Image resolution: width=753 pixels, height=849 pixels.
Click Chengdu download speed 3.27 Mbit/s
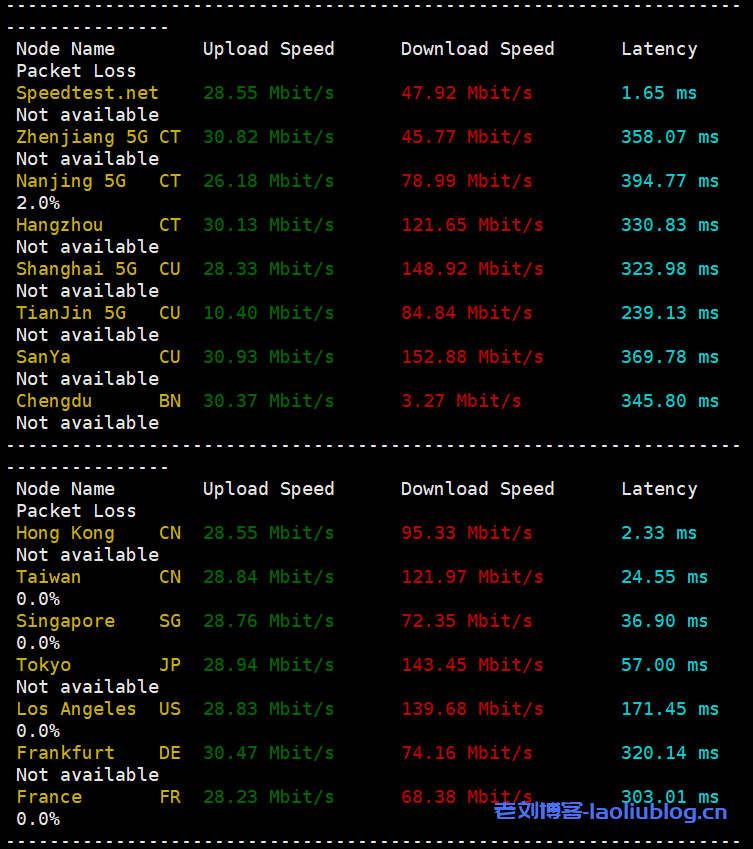coord(461,401)
